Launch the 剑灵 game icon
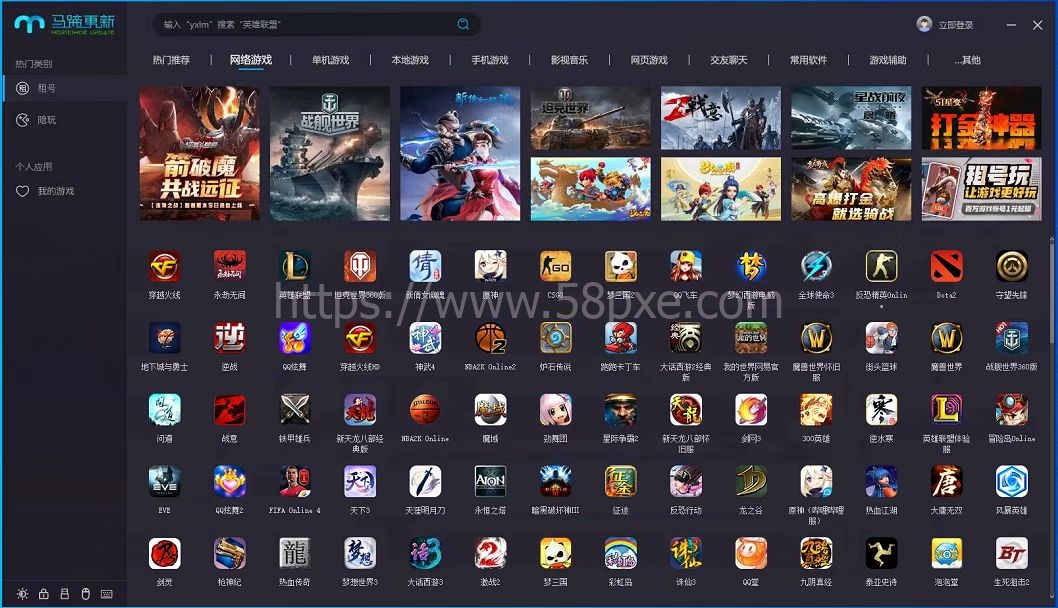Viewport: 1058px width, 608px height. click(x=164, y=553)
